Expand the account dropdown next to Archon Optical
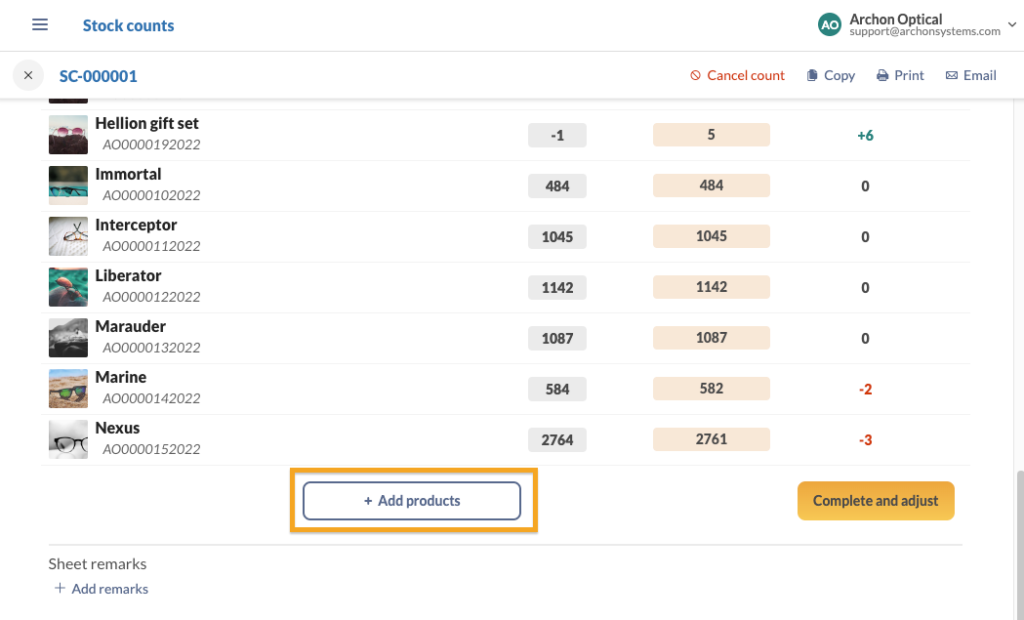The height and width of the screenshot is (620, 1024). pyautogui.click(x=1013, y=24)
